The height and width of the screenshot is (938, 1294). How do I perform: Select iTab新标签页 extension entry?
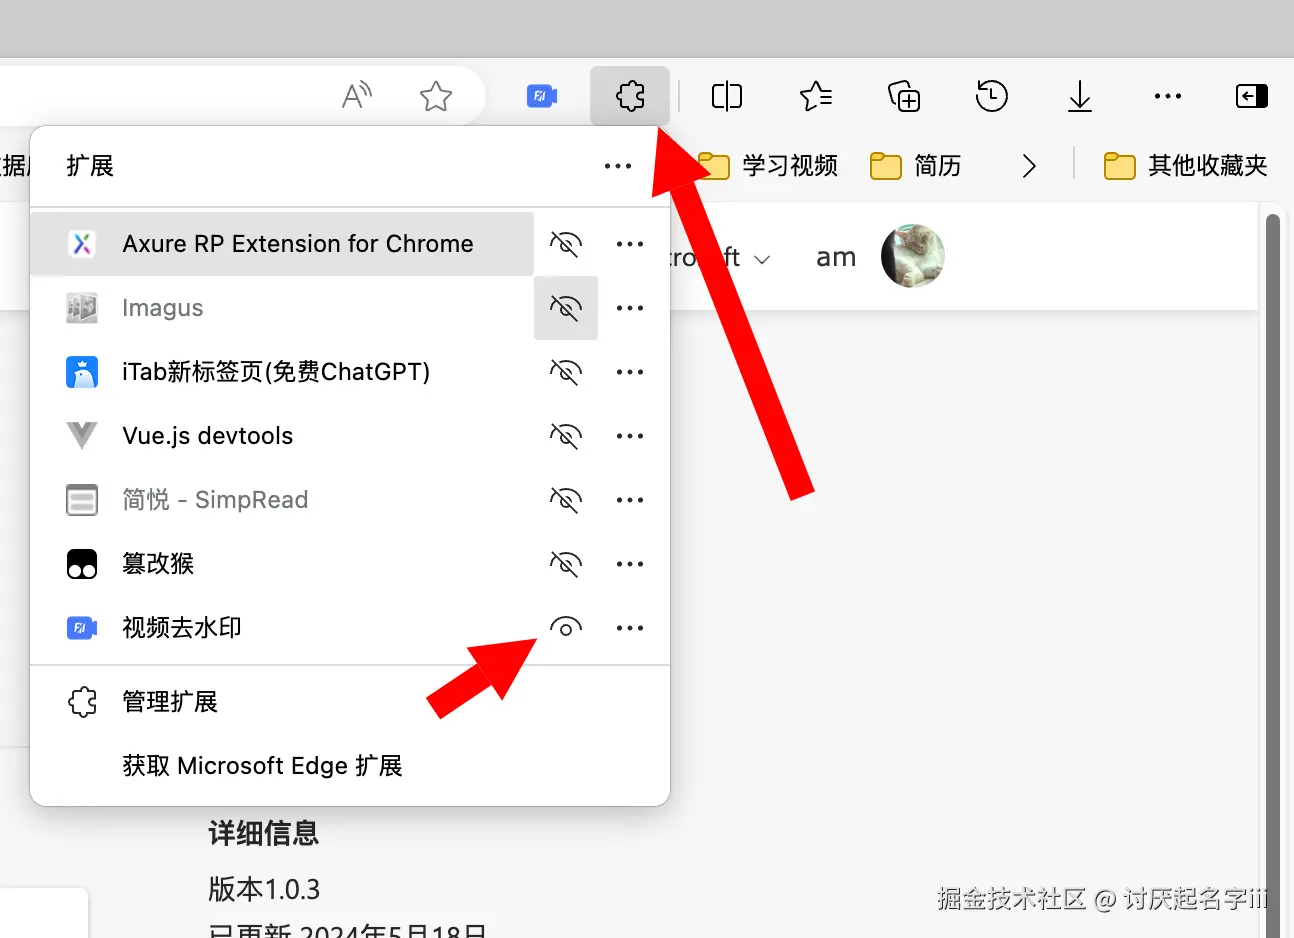282,372
